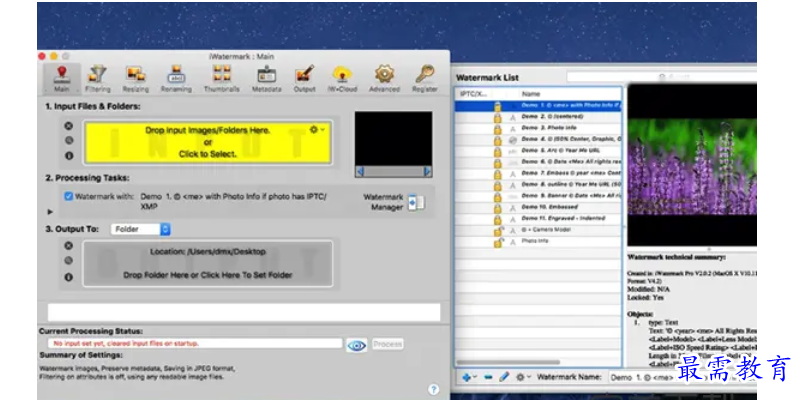Select the Demo 1 watermark row
The image size is (799, 400).
[x=538, y=105]
